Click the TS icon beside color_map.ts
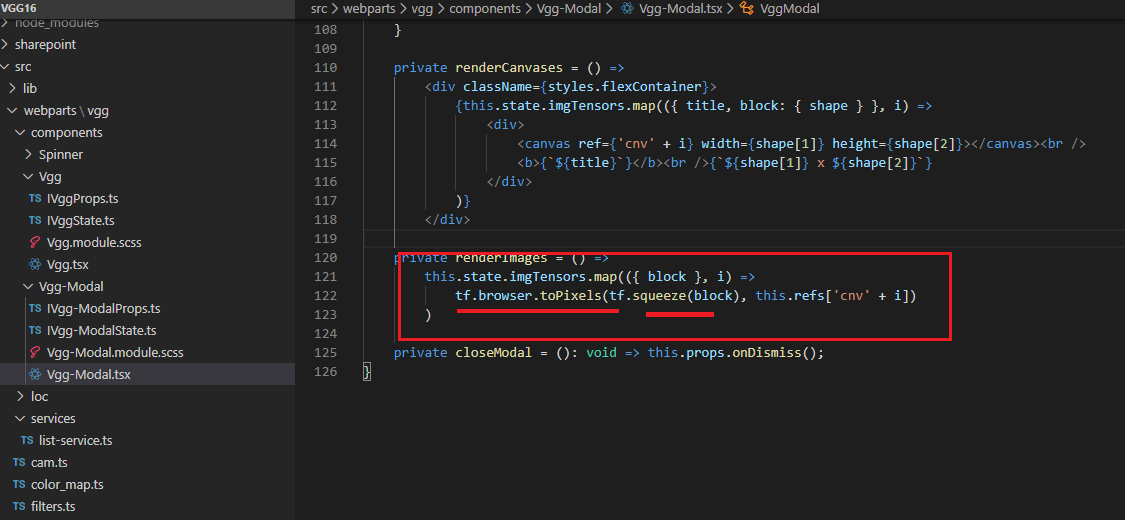Viewport: 1125px width, 520px height. pos(19,485)
